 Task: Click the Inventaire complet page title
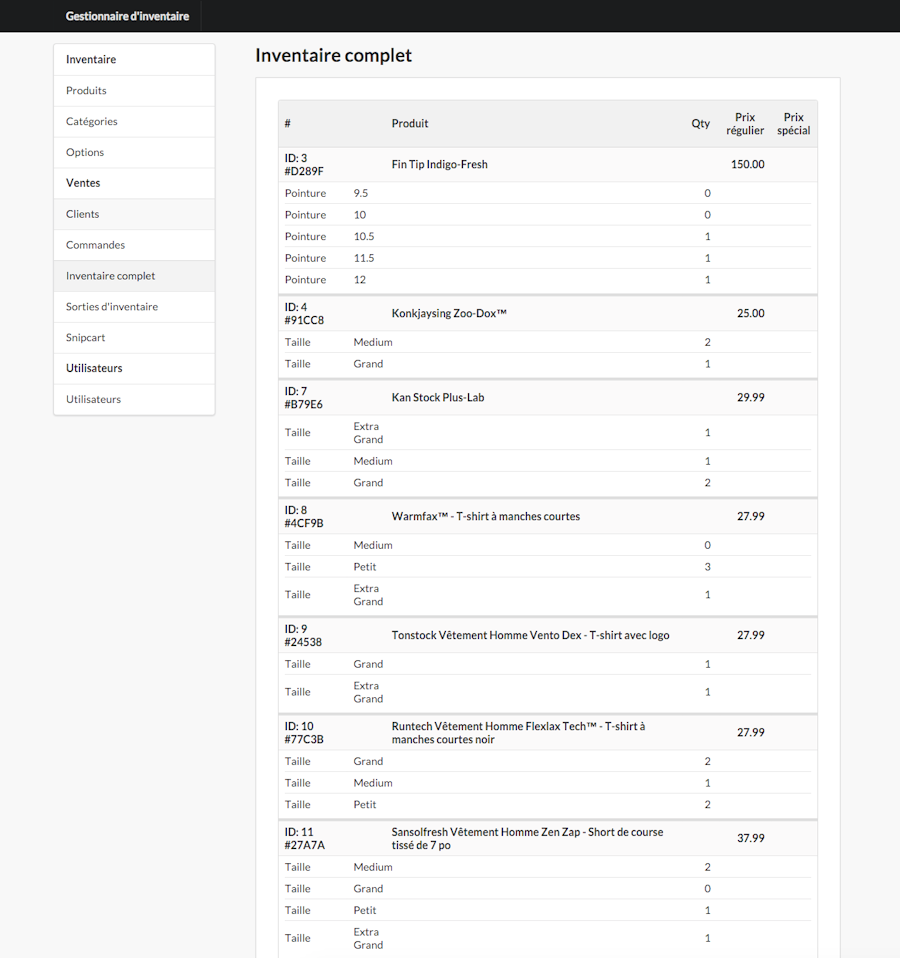point(334,55)
